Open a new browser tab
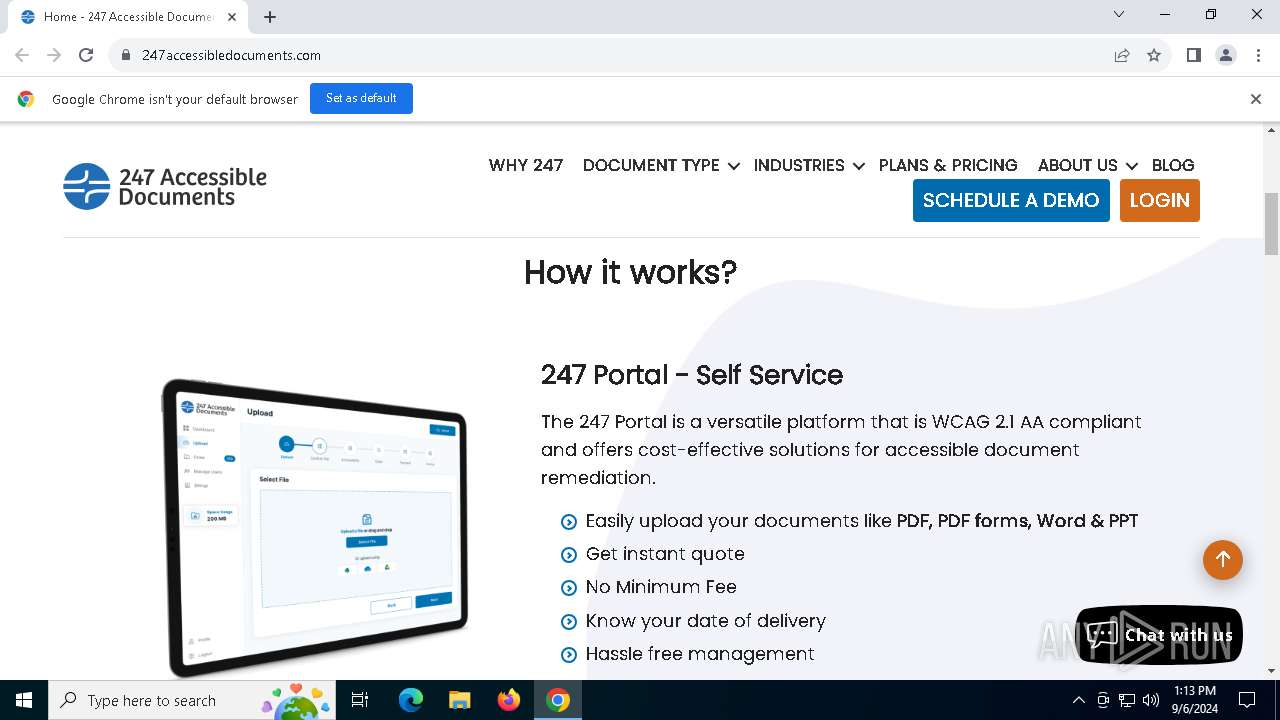Viewport: 1280px width, 720px height. click(x=270, y=17)
